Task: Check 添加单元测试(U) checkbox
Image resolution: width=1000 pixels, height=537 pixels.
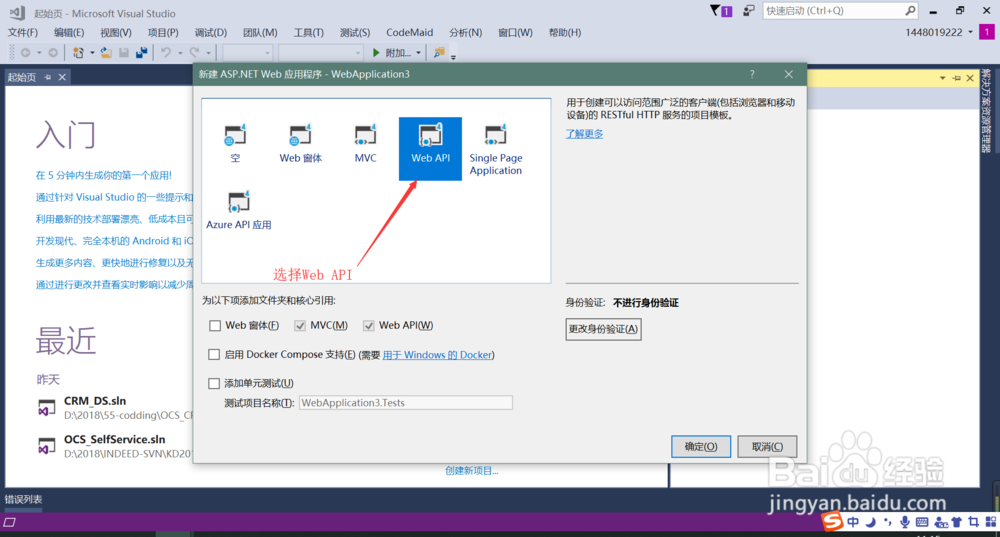Action: [x=214, y=383]
